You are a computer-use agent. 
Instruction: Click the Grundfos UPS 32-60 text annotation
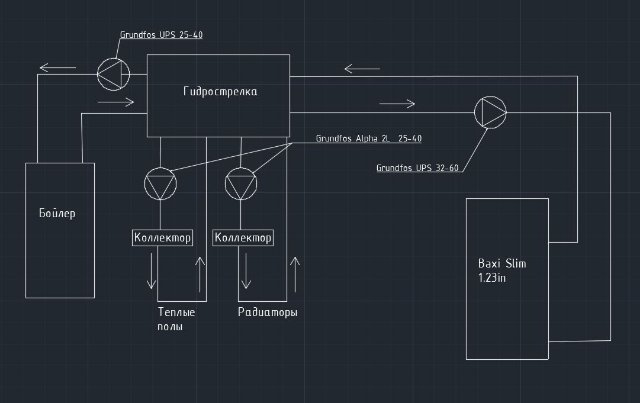(417, 169)
